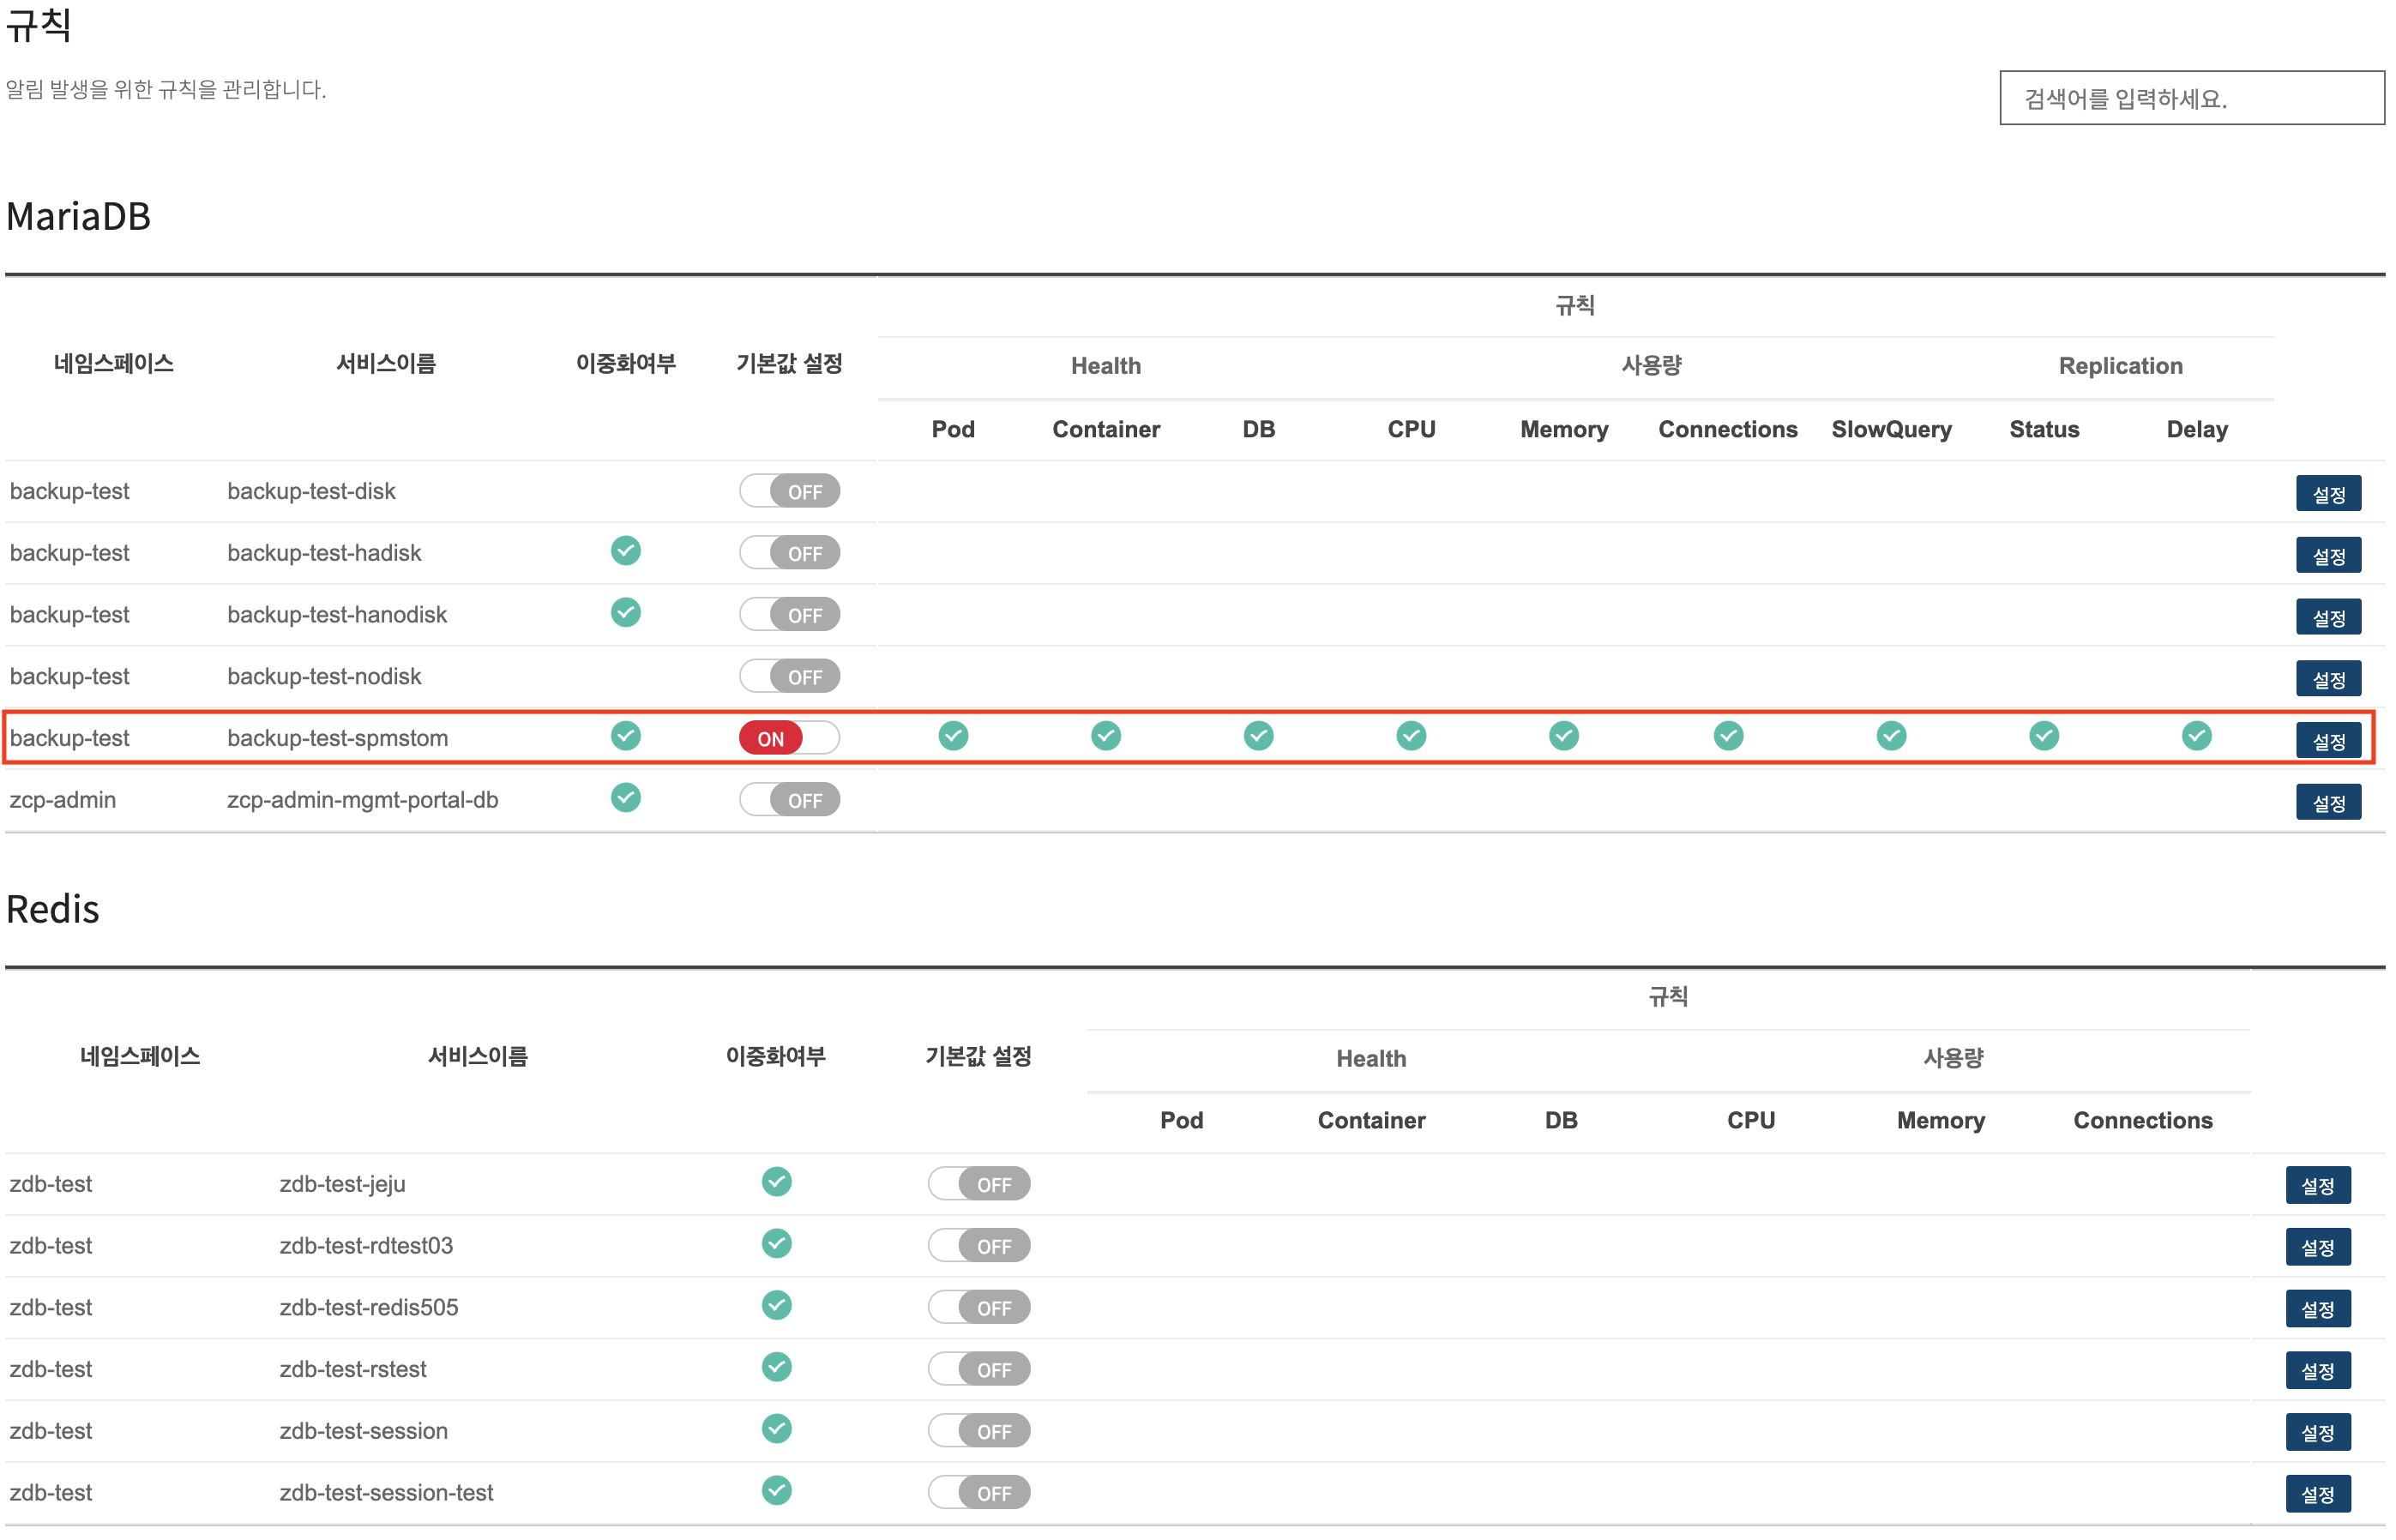The height and width of the screenshot is (1540, 2396).
Task: Click Replication Delay check icon in highlighted row
Action: [2196, 736]
